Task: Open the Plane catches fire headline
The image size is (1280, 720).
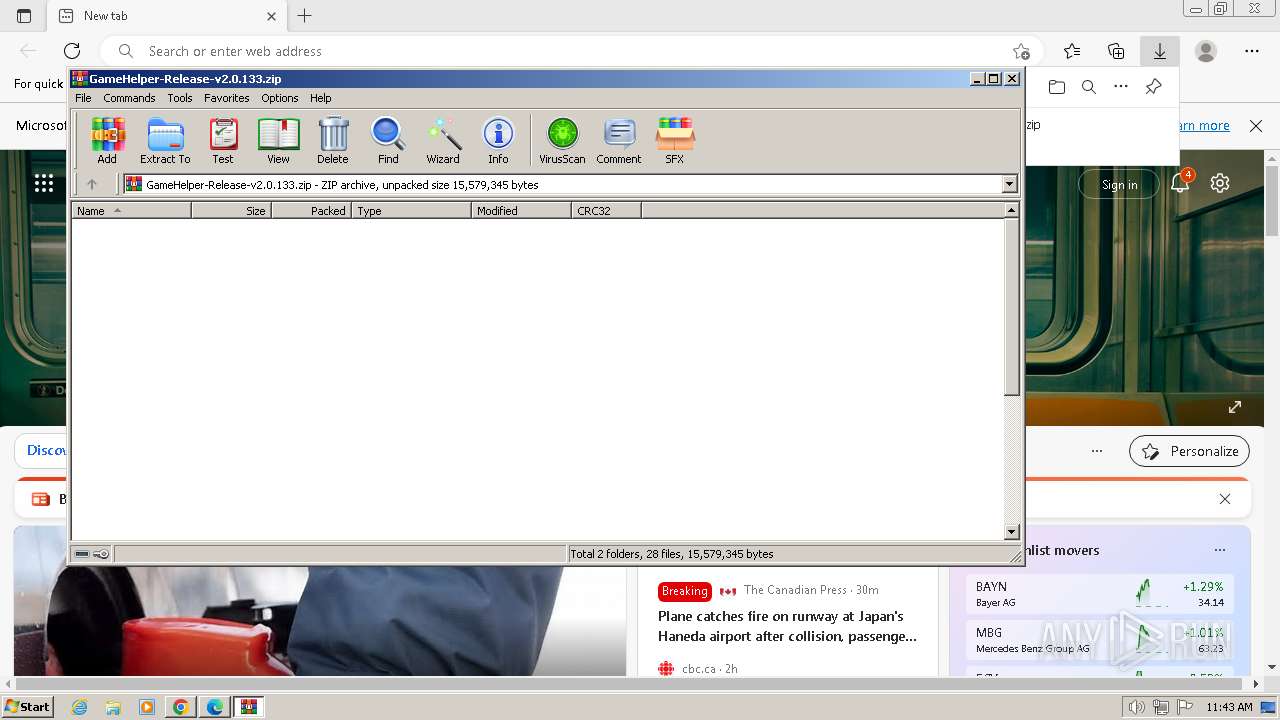Action: coord(787,626)
